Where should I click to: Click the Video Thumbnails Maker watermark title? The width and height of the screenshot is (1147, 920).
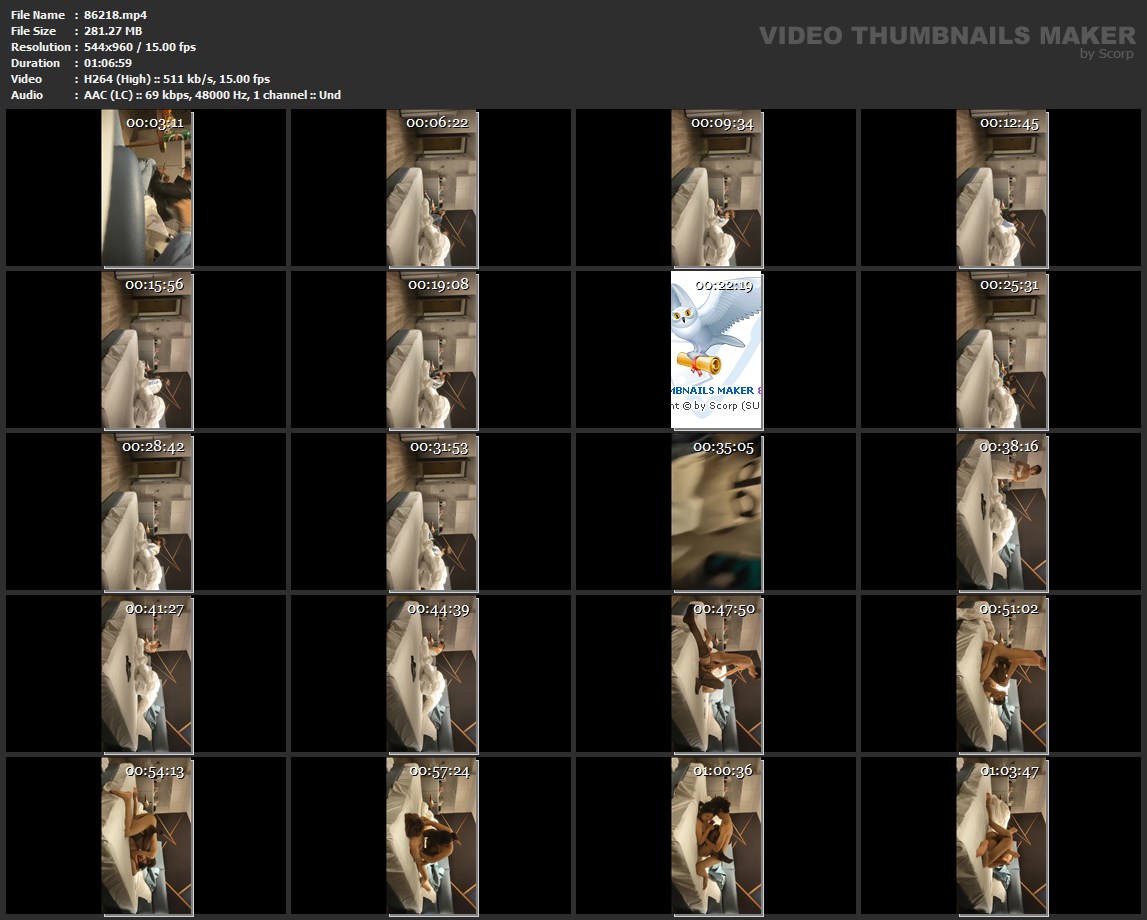pyautogui.click(x=946, y=35)
